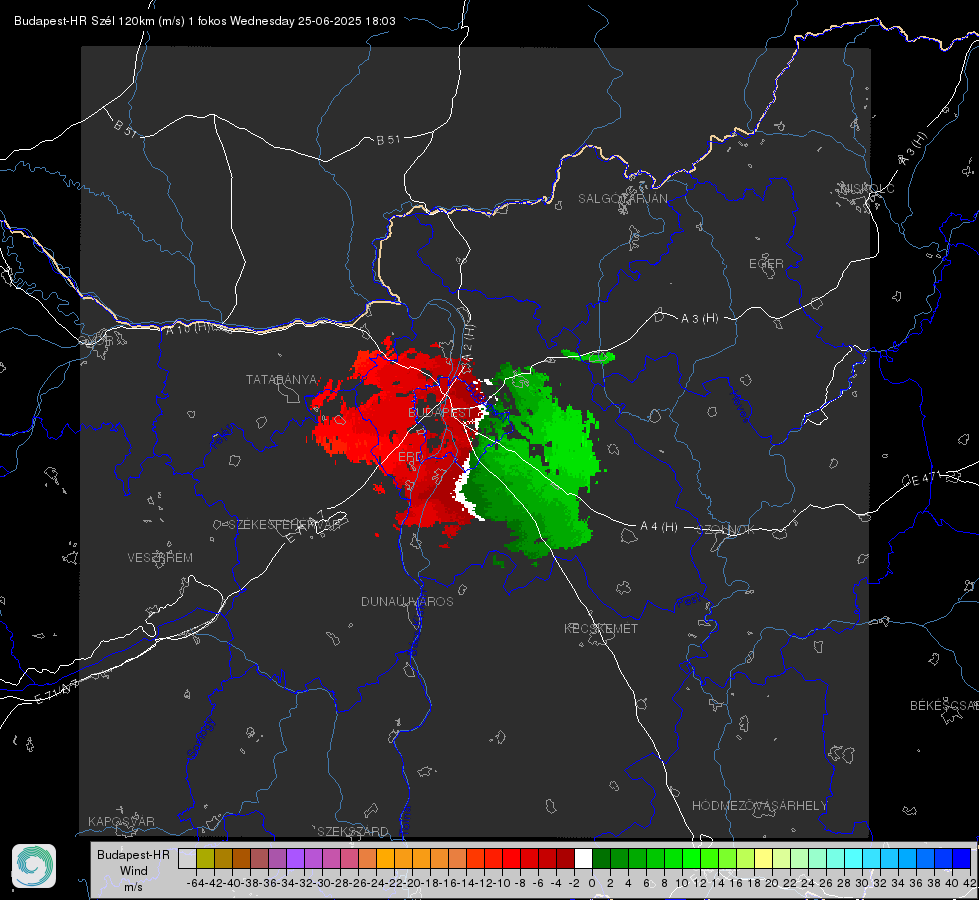Select the light gray first swatch in the legend
This screenshot has height=900, width=979.
pyautogui.click(x=187, y=858)
